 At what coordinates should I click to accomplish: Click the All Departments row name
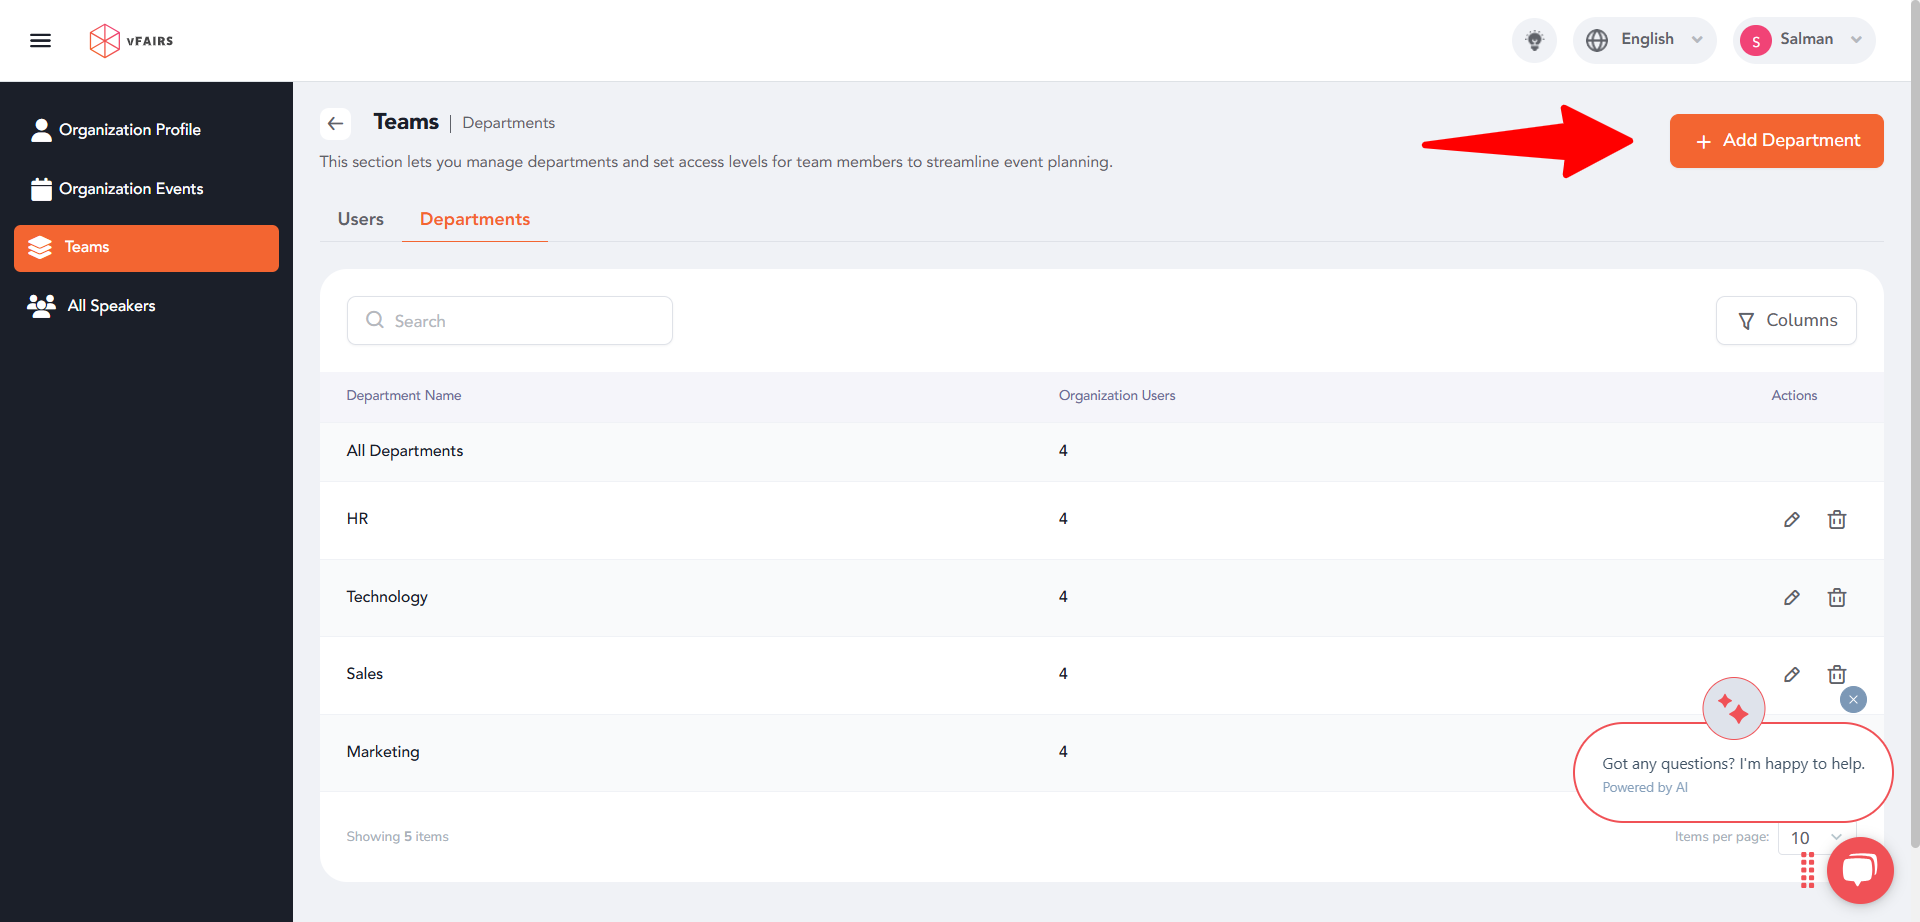click(405, 451)
